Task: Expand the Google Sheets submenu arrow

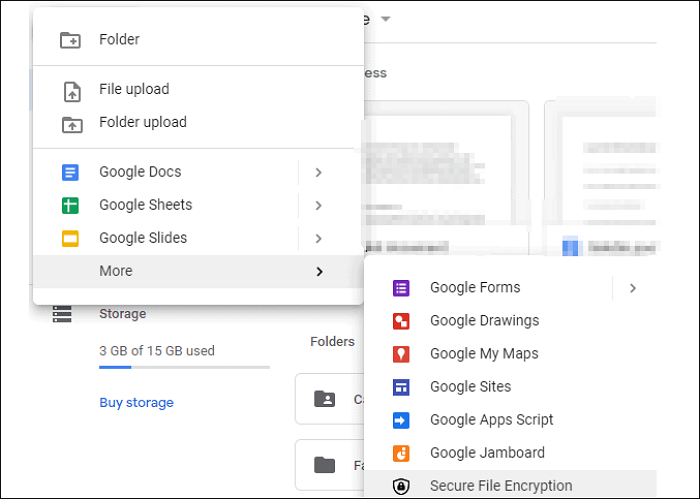Action: coord(318,205)
